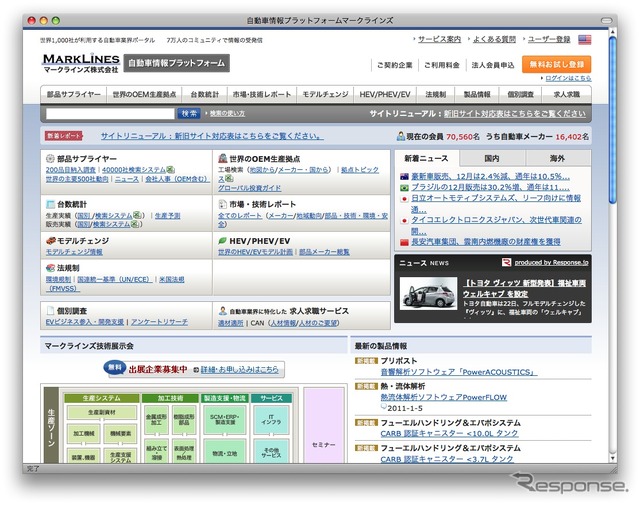Click the orange 無料お試し登録 button
Viewport: 640px width, 505px height.
(556, 64)
